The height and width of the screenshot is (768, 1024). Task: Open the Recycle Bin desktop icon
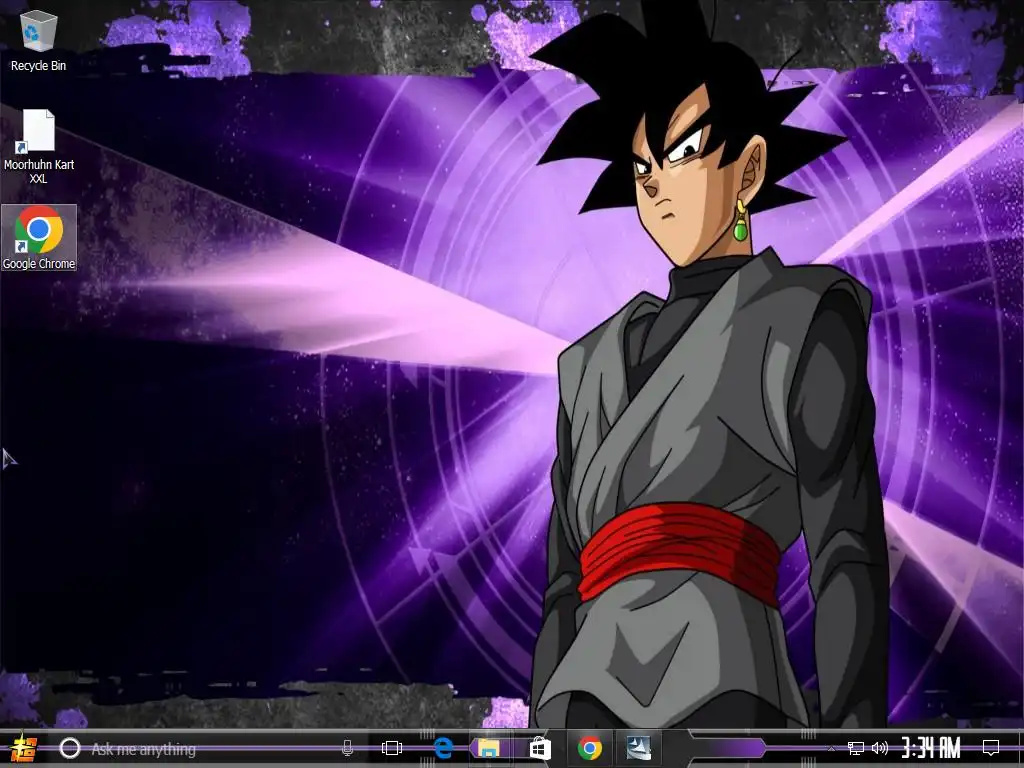[39, 40]
